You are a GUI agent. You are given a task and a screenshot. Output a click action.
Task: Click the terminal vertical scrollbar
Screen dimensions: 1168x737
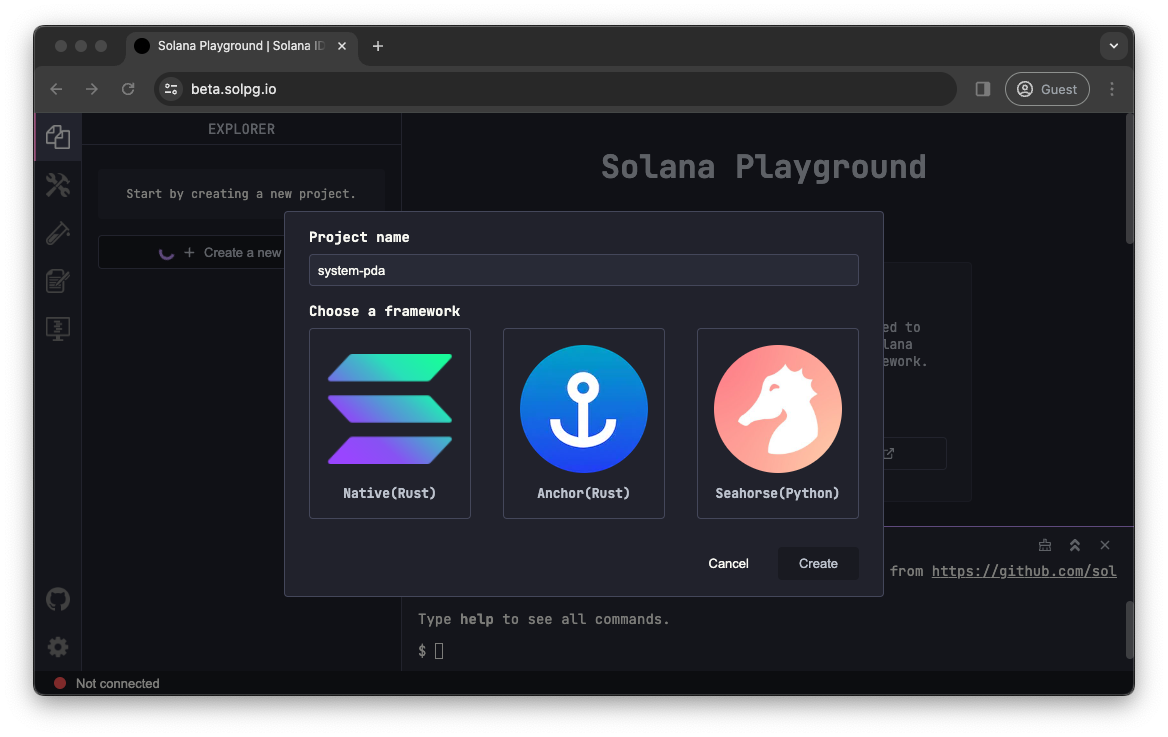pyautogui.click(x=1129, y=630)
